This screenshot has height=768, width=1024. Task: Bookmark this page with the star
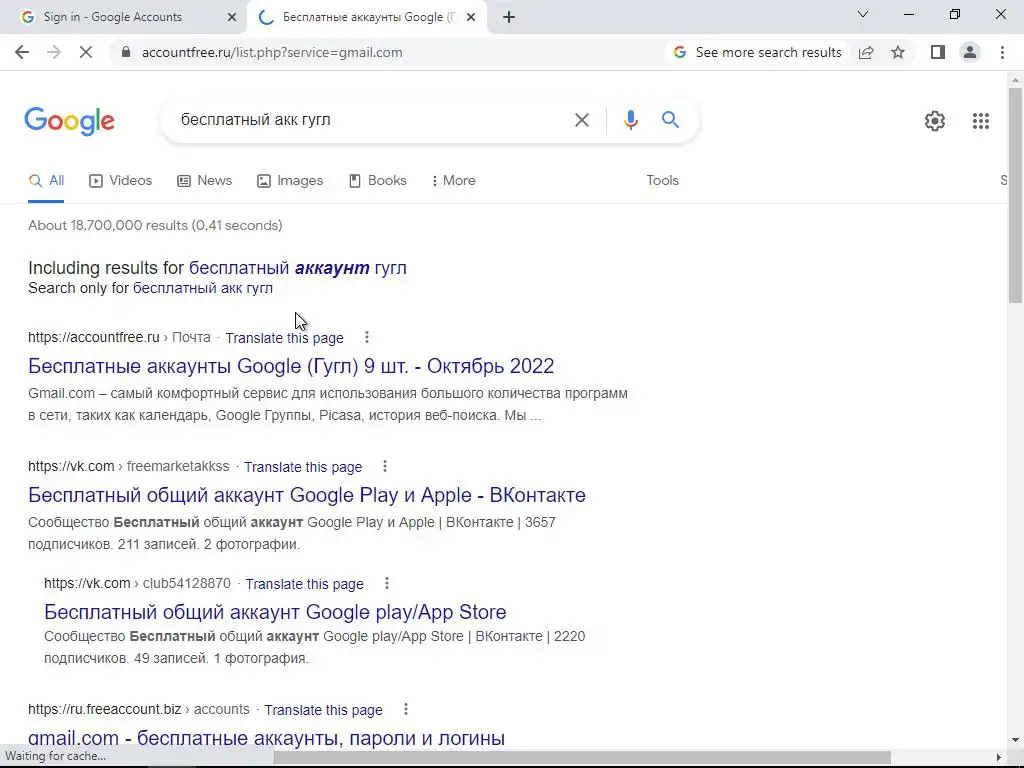pyautogui.click(x=898, y=52)
